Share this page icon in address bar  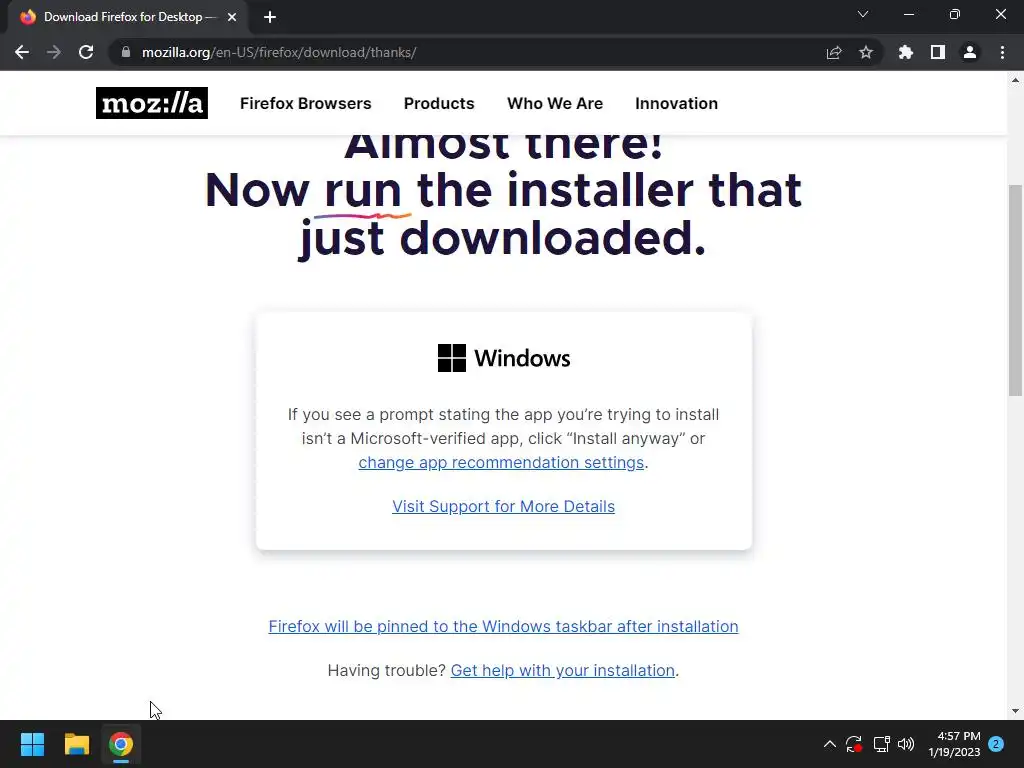point(834,52)
